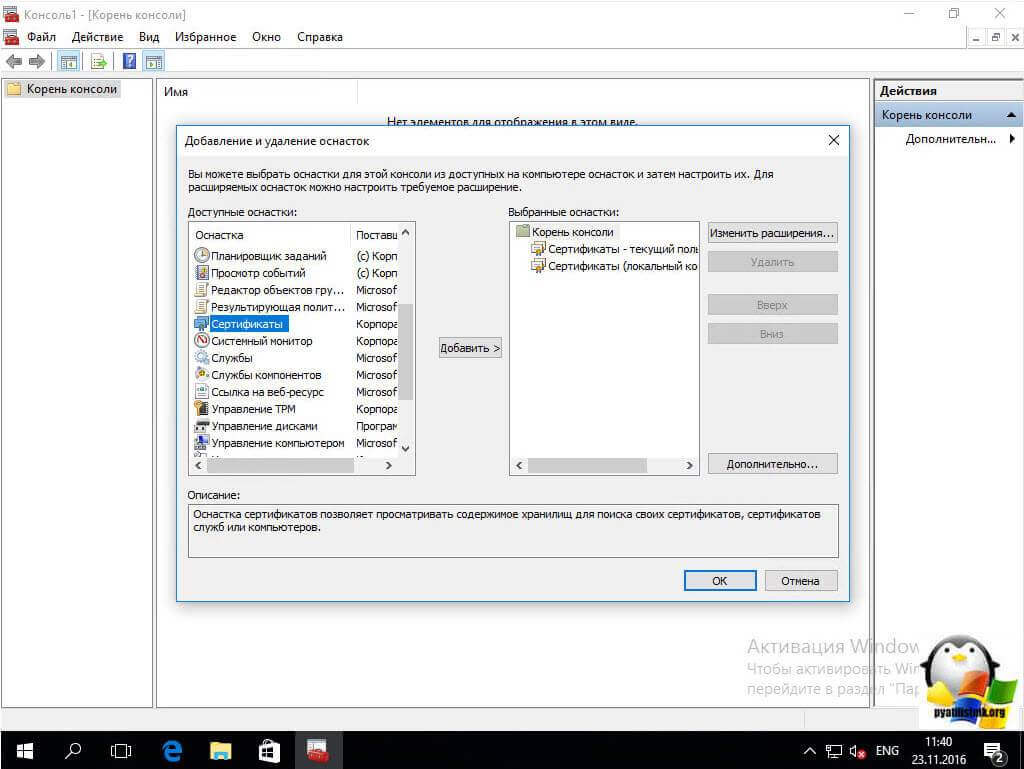This screenshot has height=769, width=1024.
Task: Select the Управление TPM snap-in
Action: (253, 409)
